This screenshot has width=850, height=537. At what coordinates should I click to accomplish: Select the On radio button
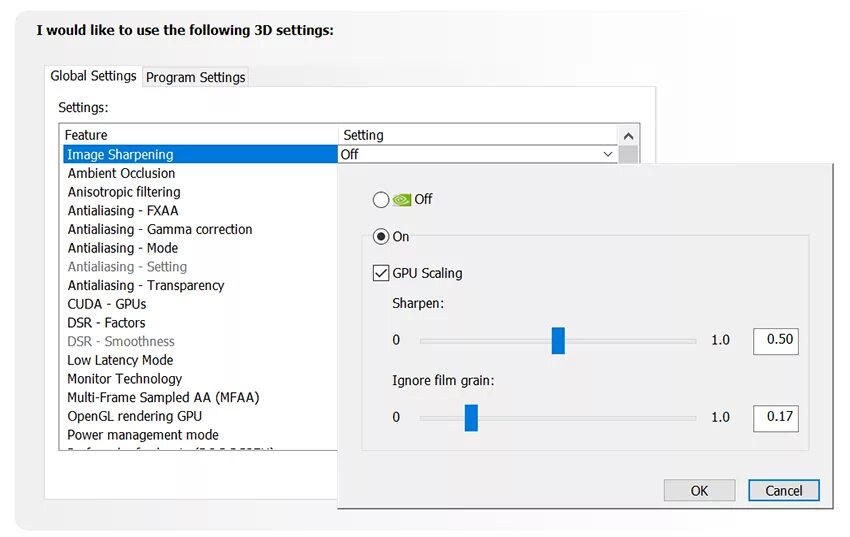(380, 237)
